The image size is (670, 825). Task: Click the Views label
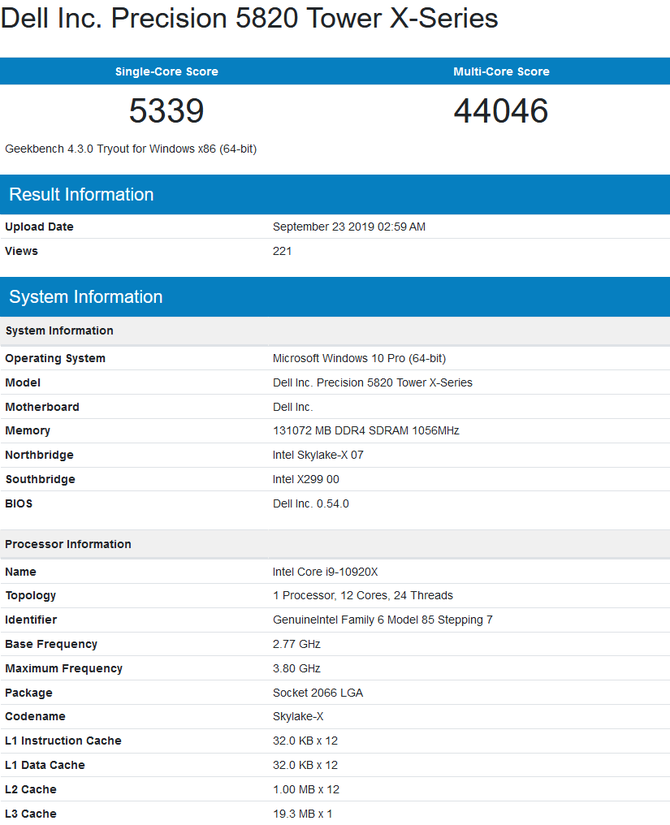pyautogui.click(x=21, y=251)
